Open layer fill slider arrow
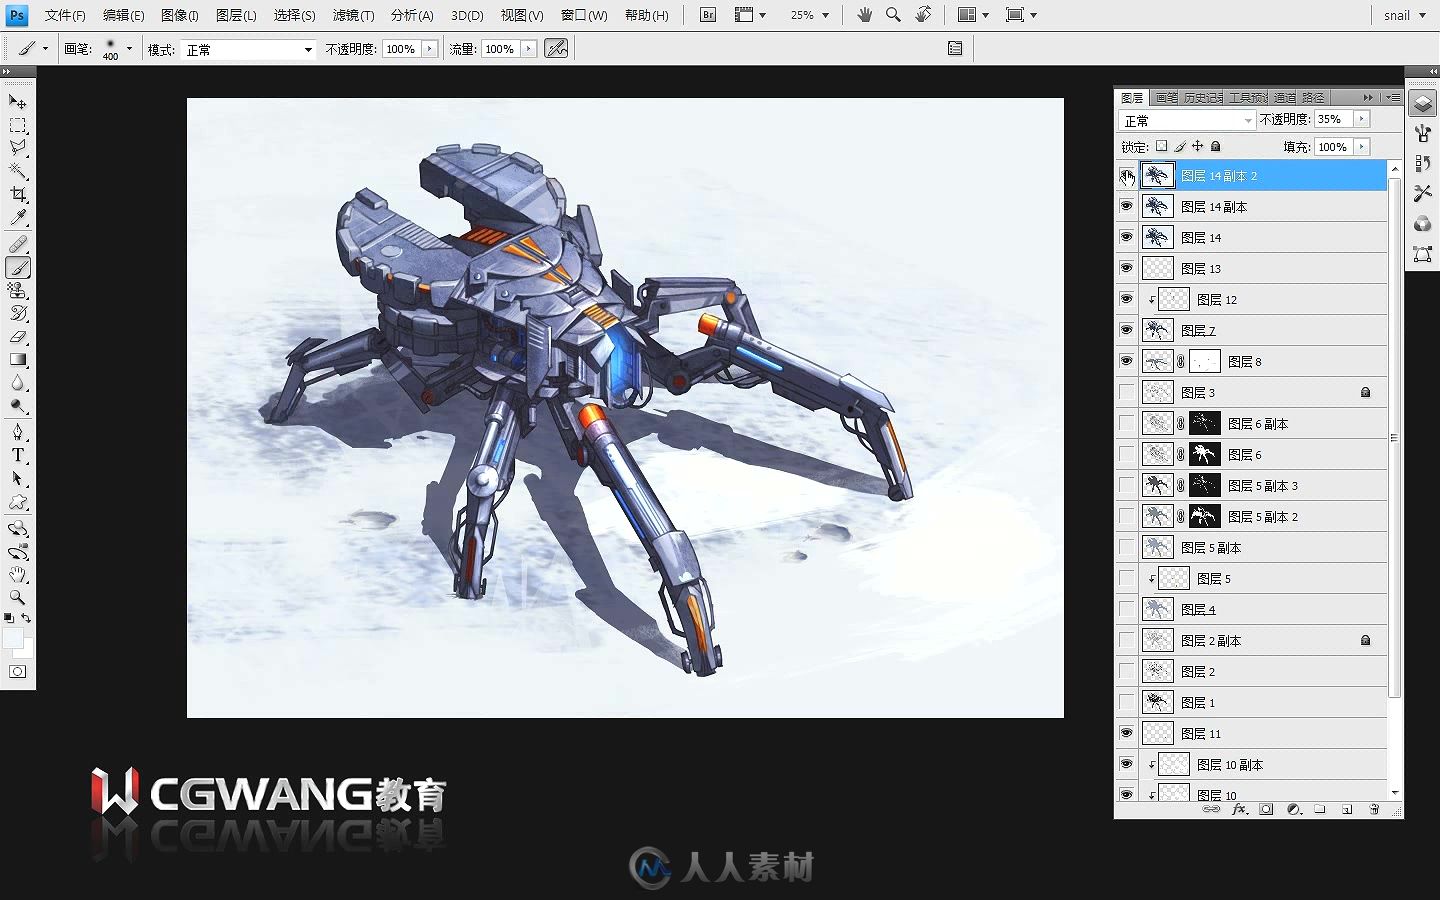Screen dimensions: 1440x900 point(1362,147)
